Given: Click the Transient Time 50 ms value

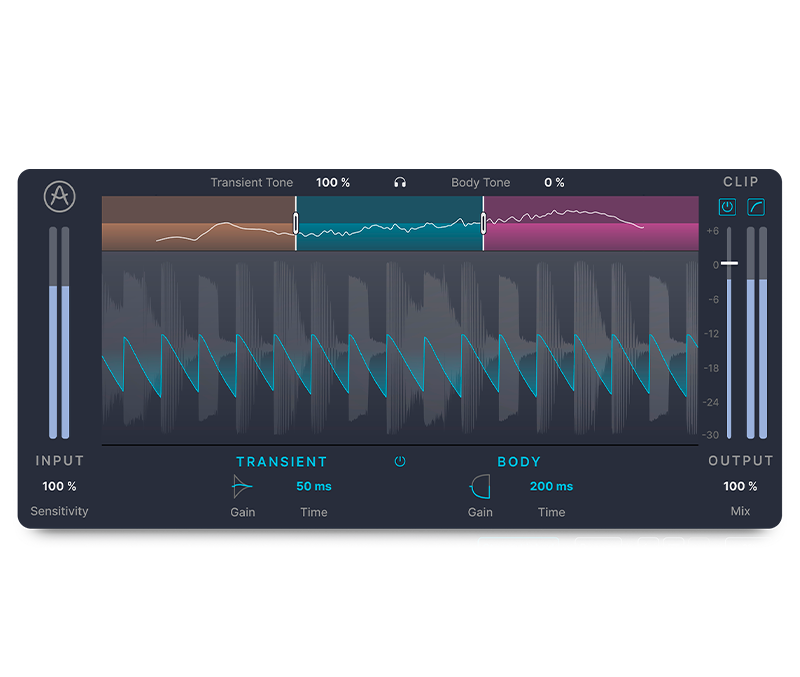Looking at the screenshot, I should (x=314, y=487).
